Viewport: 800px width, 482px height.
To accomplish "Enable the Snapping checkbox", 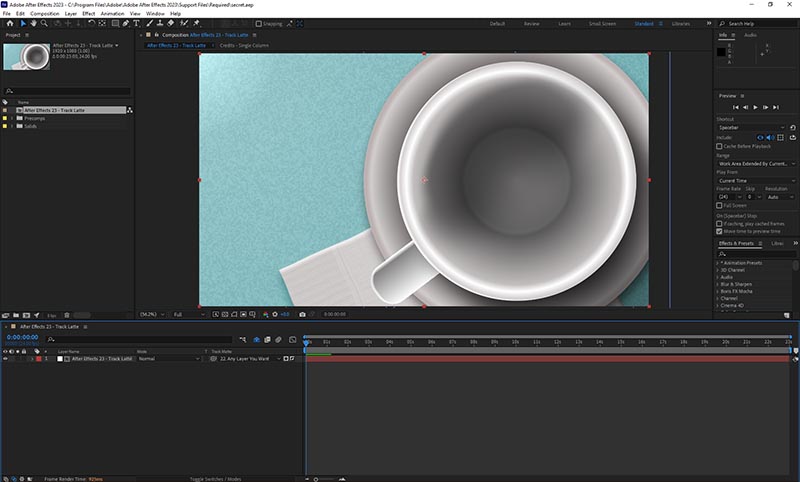I will 258,23.
